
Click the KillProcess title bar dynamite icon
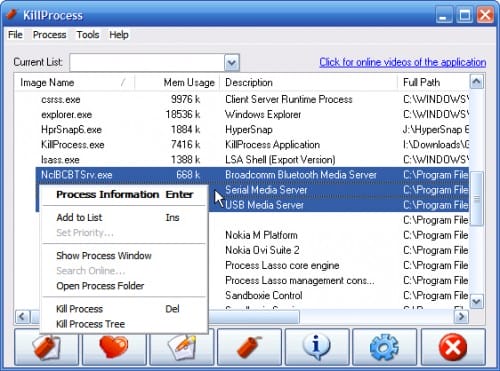pyautogui.click(x=12, y=15)
